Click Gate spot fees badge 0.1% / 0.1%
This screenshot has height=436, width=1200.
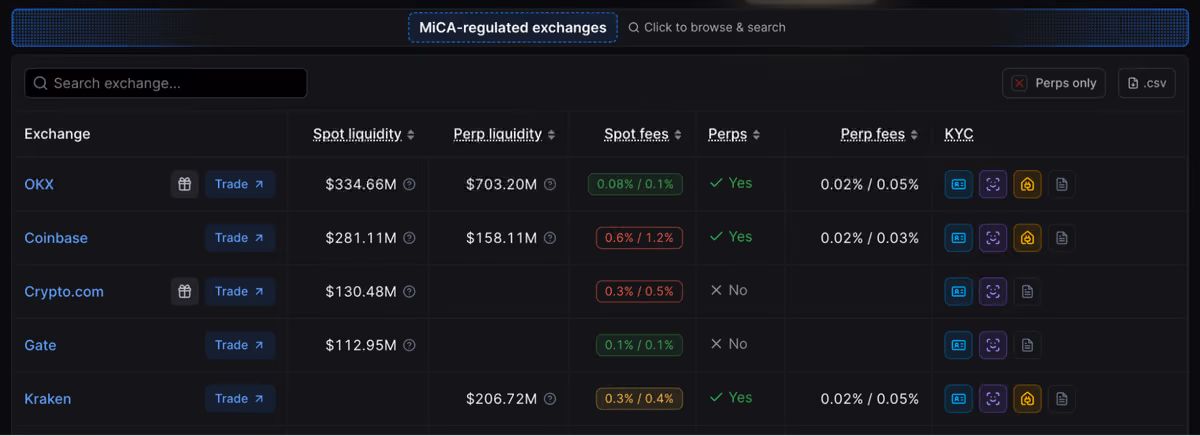(640, 345)
